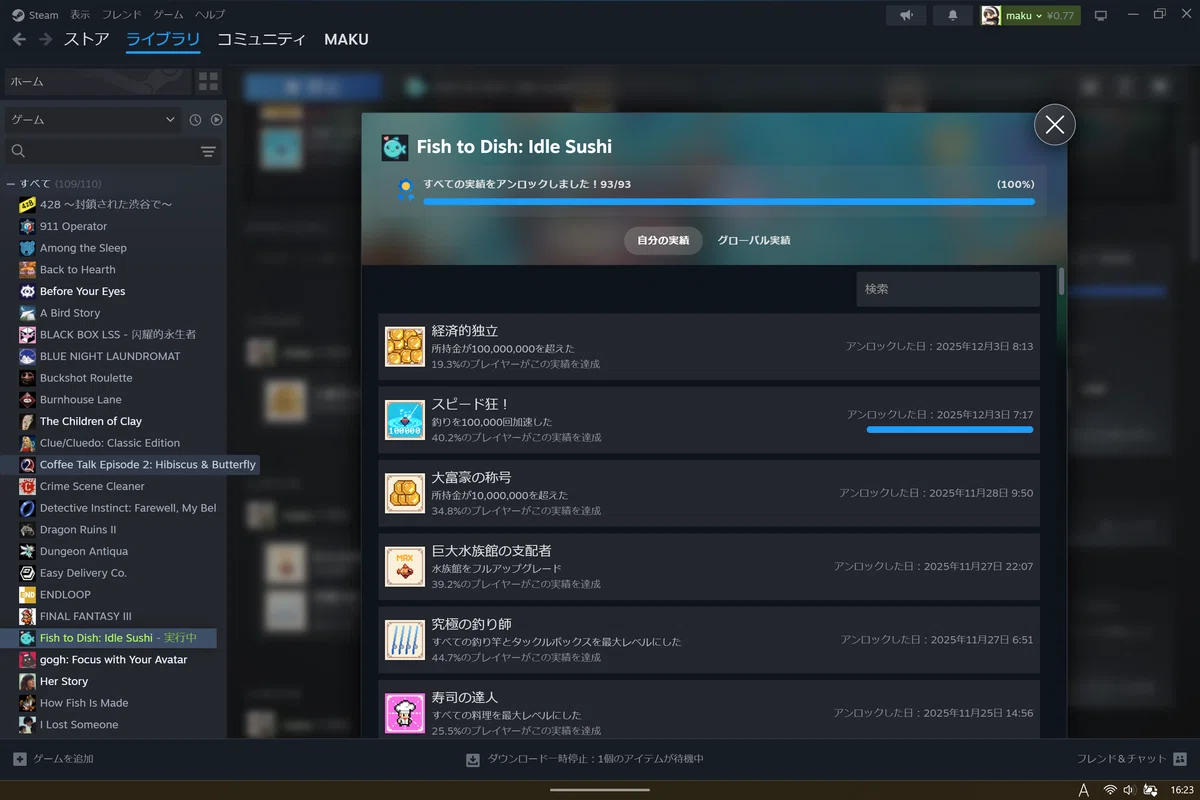
Task: Click the 巨大水族館の支配者 achievement icon
Action: coord(405,566)
